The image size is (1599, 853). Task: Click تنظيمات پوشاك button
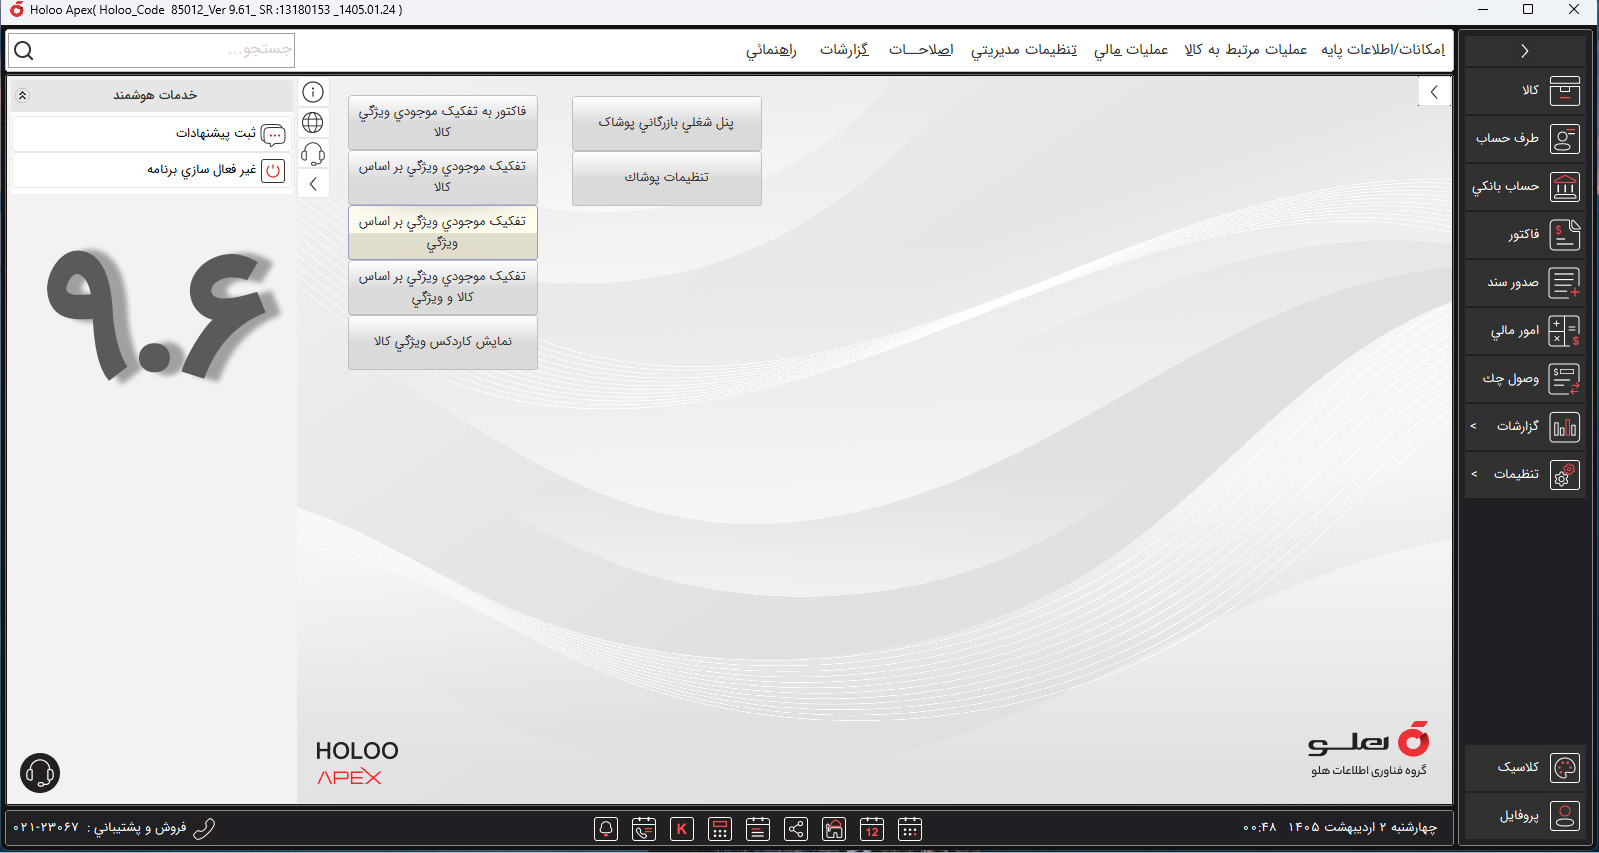667,178
